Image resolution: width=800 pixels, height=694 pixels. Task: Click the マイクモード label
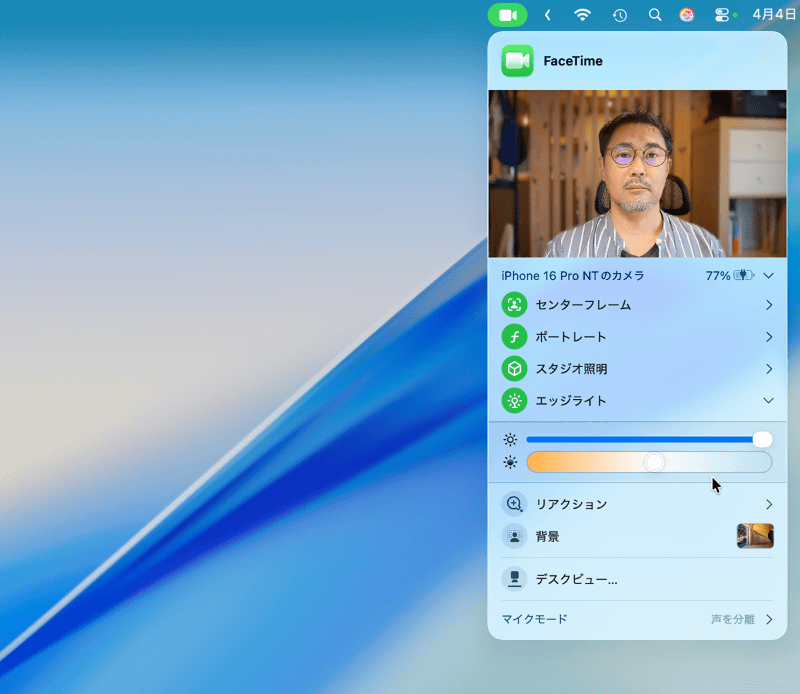534,619
